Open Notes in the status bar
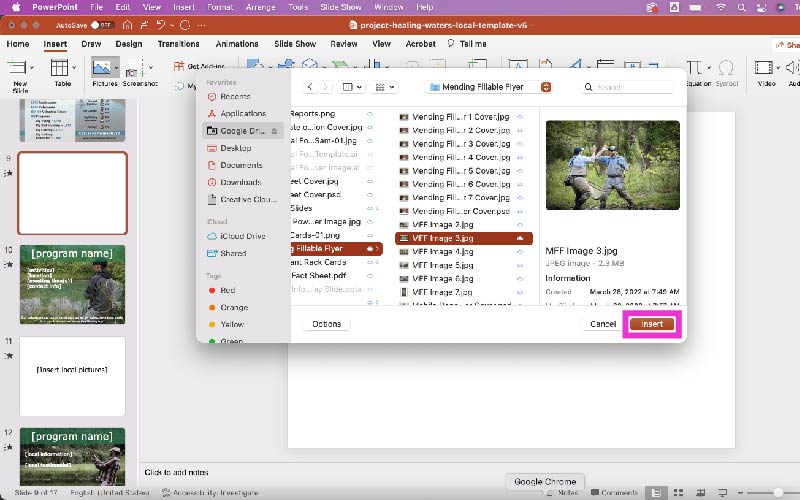800x500 pixels. point(562,492)
